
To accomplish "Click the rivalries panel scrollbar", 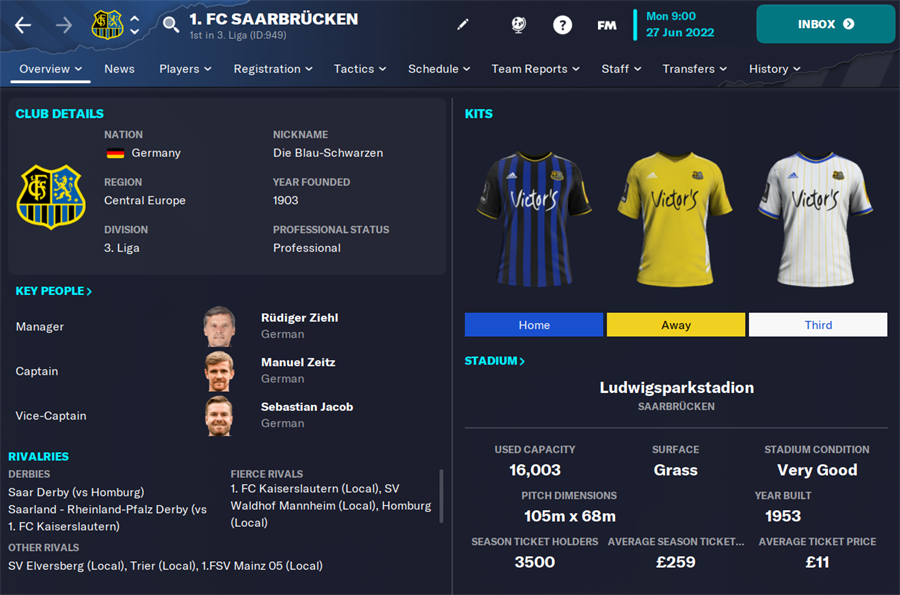I will point(441,496).
